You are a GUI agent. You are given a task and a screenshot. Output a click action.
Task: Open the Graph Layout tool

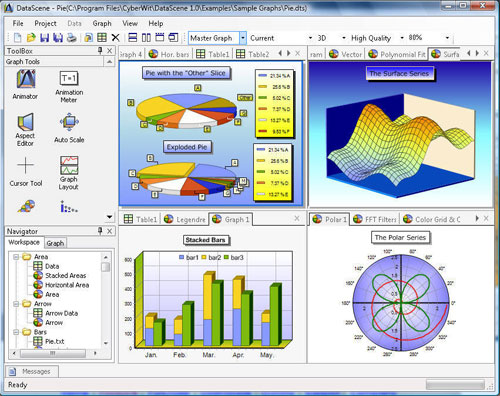69,173
